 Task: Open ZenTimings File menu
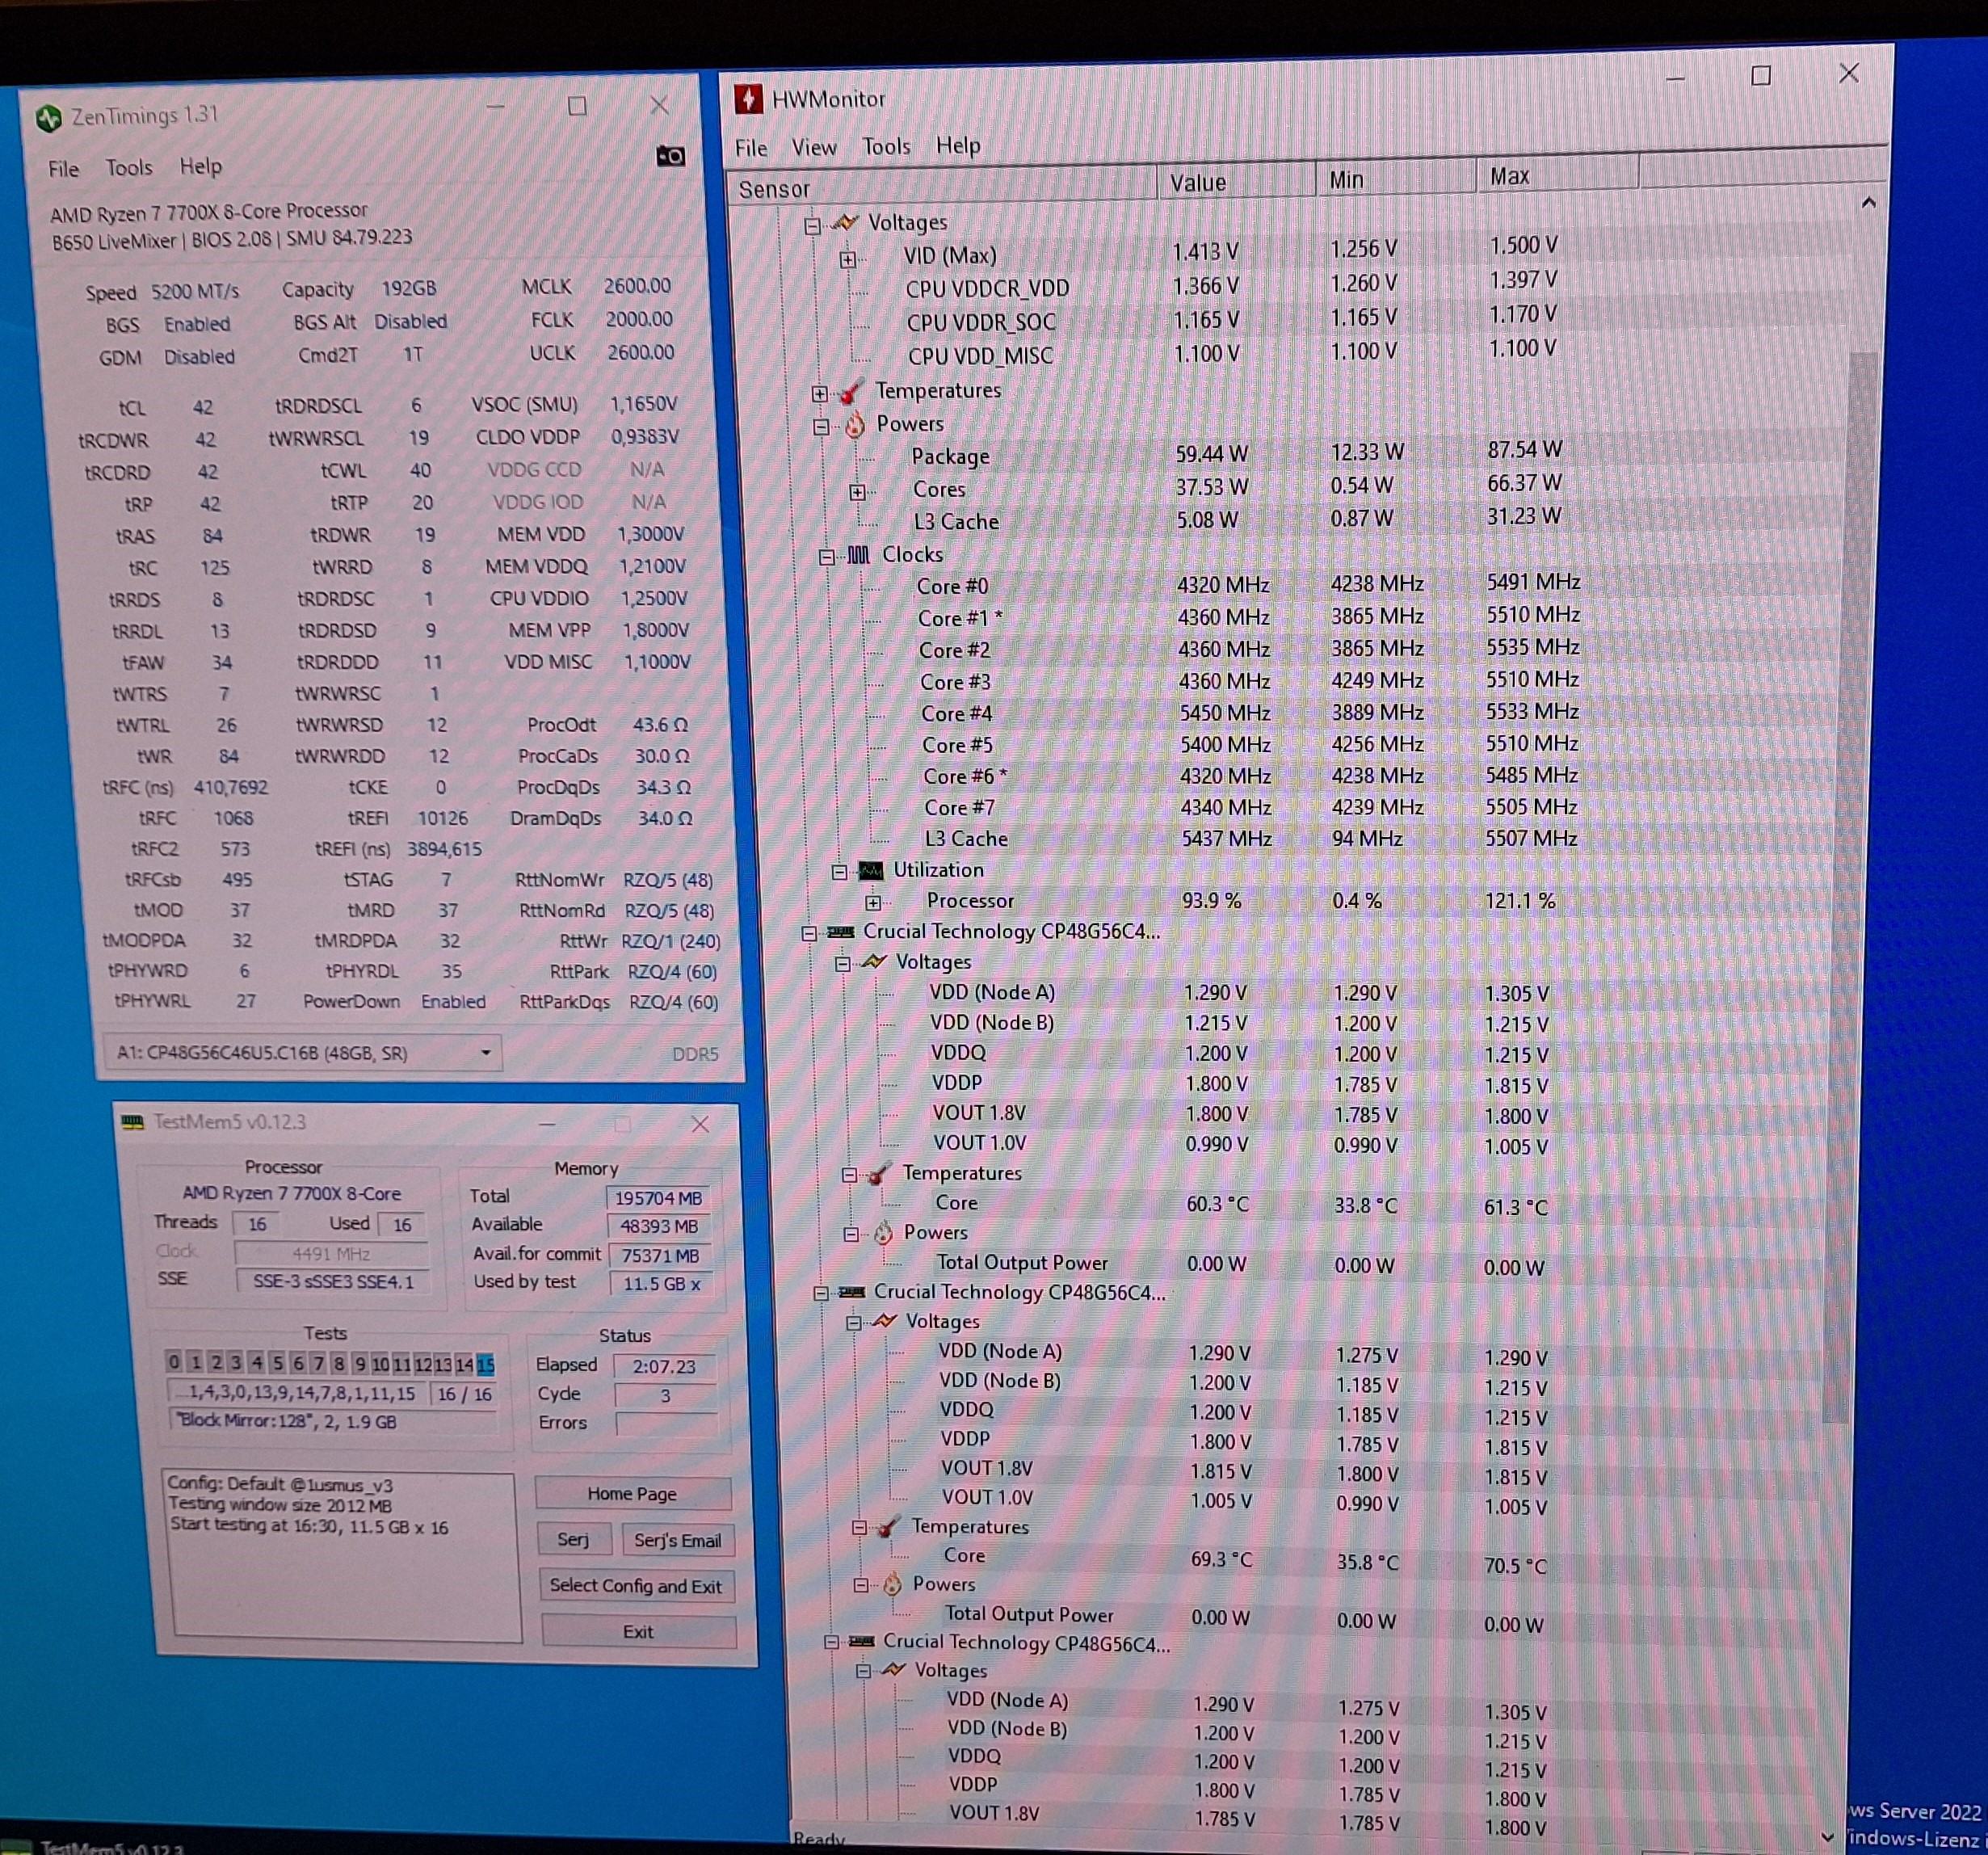[x=64, y=169]
